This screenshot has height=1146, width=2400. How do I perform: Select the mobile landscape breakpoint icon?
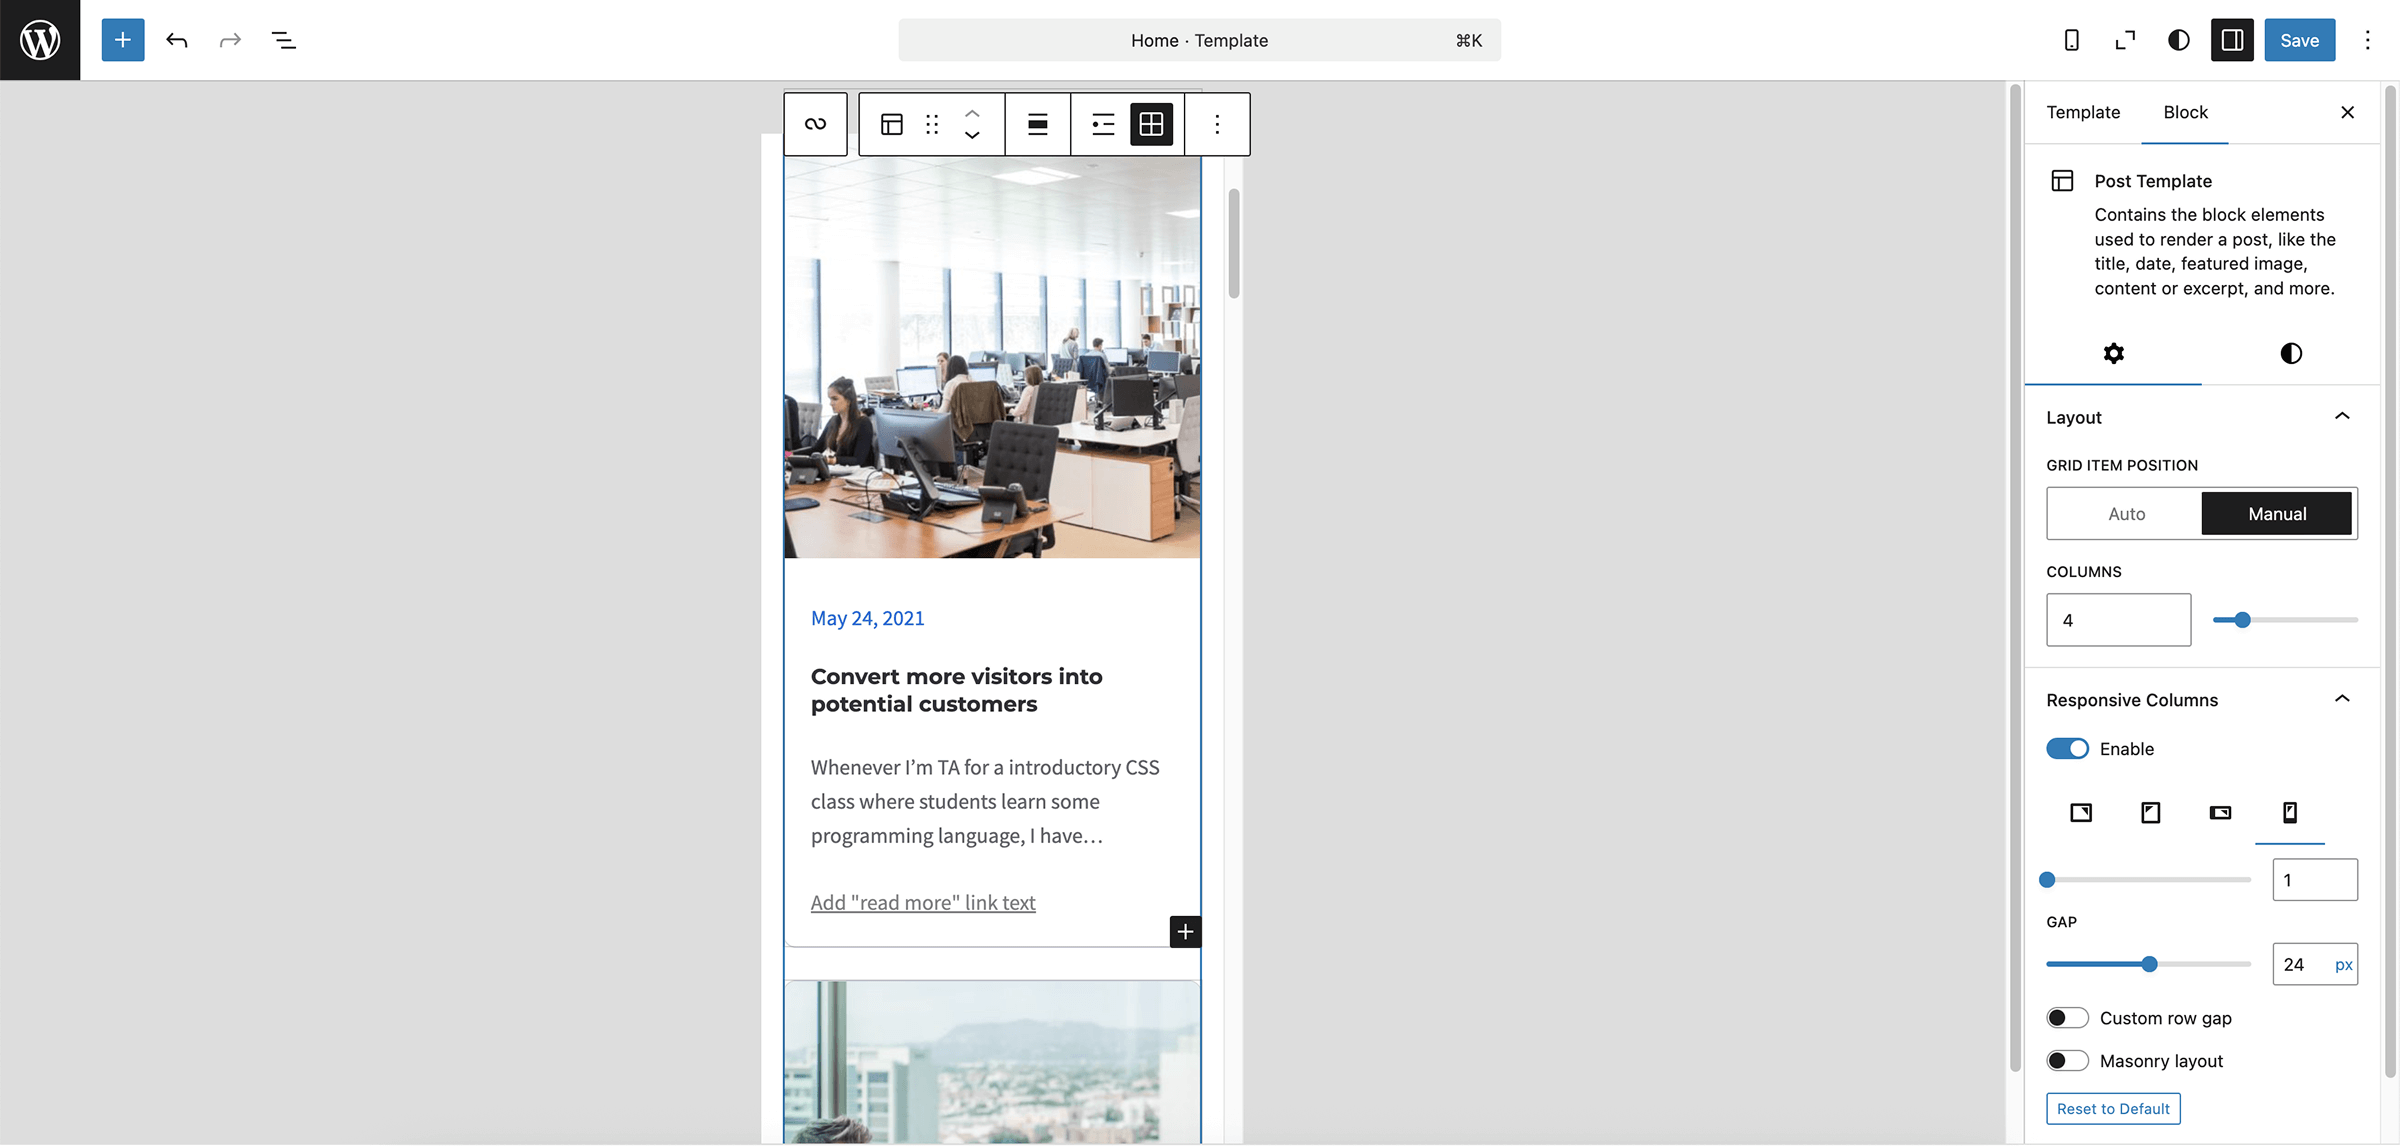tap(2220, 812)
